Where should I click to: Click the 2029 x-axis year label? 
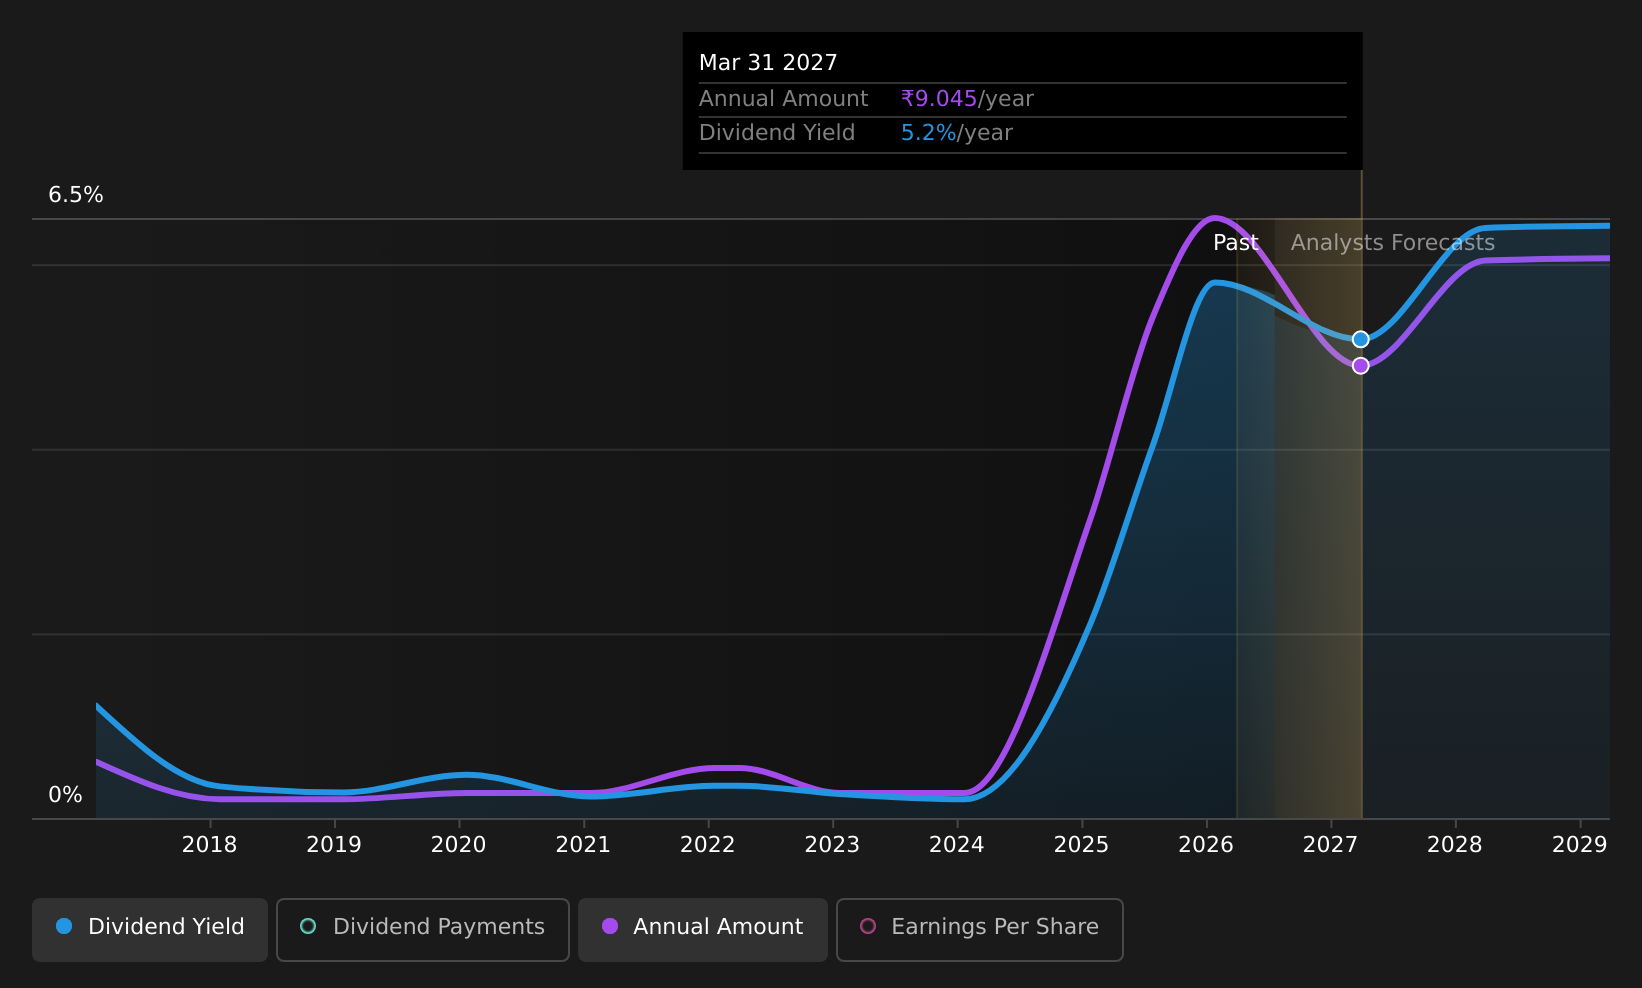1579,845
